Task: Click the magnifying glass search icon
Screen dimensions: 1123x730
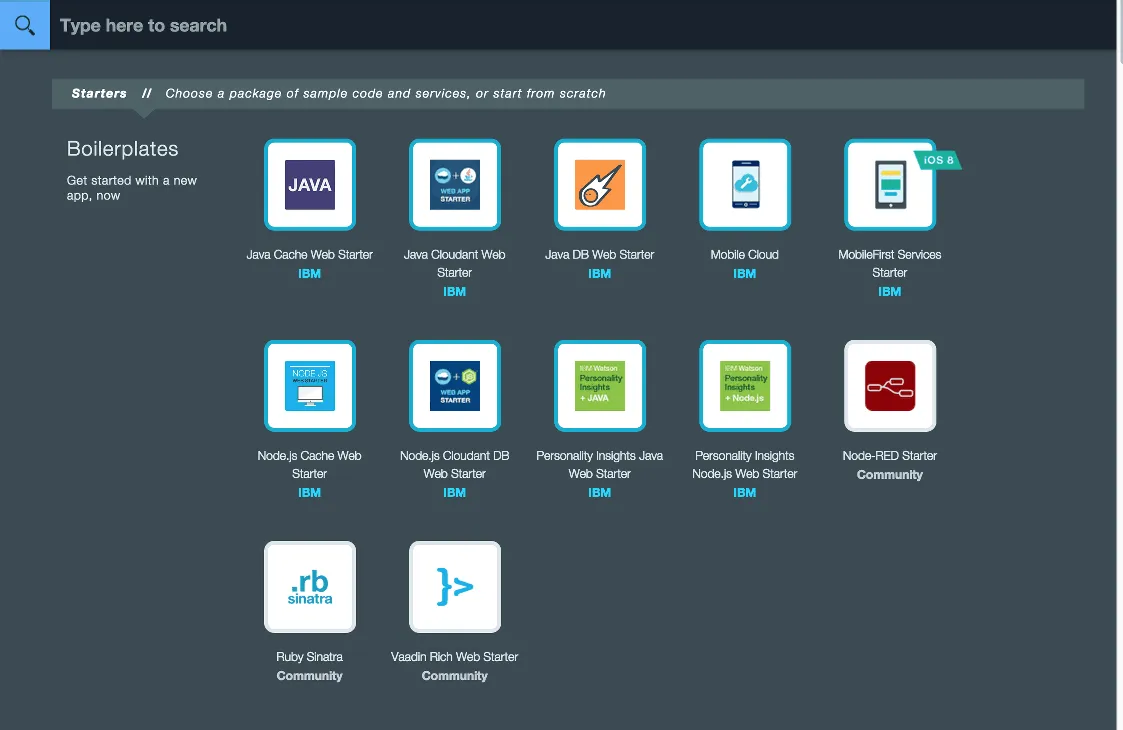Action: [x=24, y=24]
